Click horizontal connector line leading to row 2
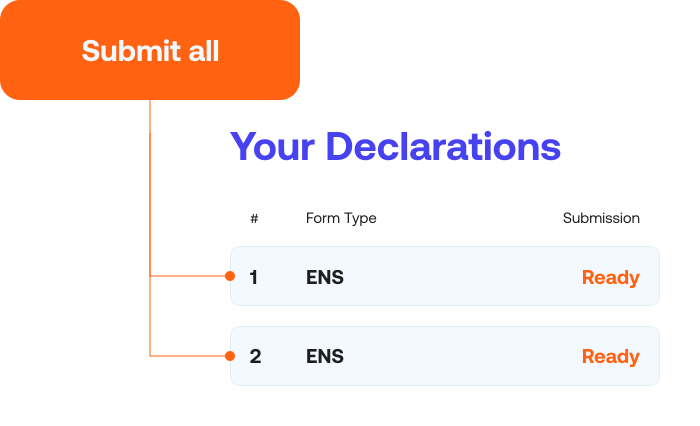 point(188,356)
